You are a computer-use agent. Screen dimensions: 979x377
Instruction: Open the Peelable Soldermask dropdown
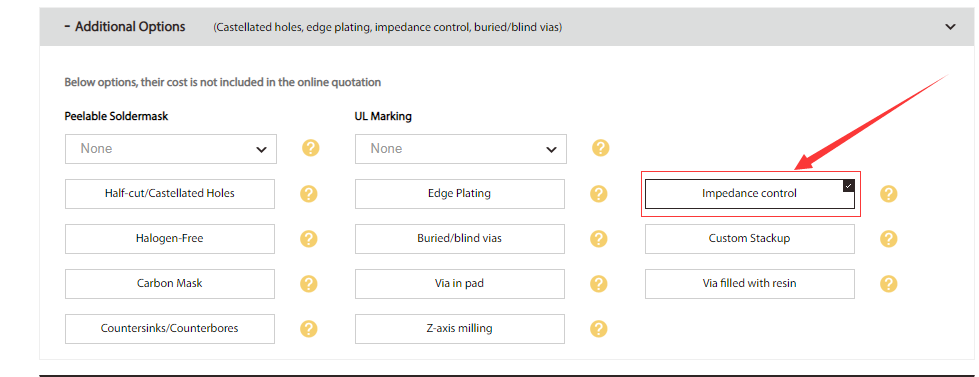171,149
